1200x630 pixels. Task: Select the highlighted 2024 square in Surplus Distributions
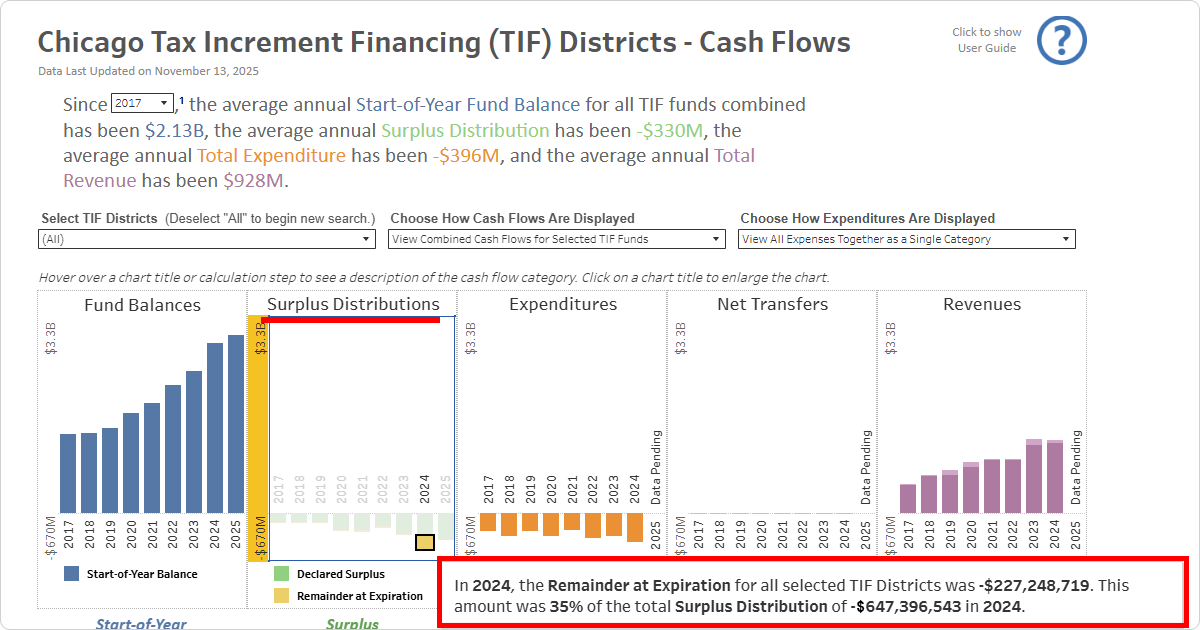424,543
